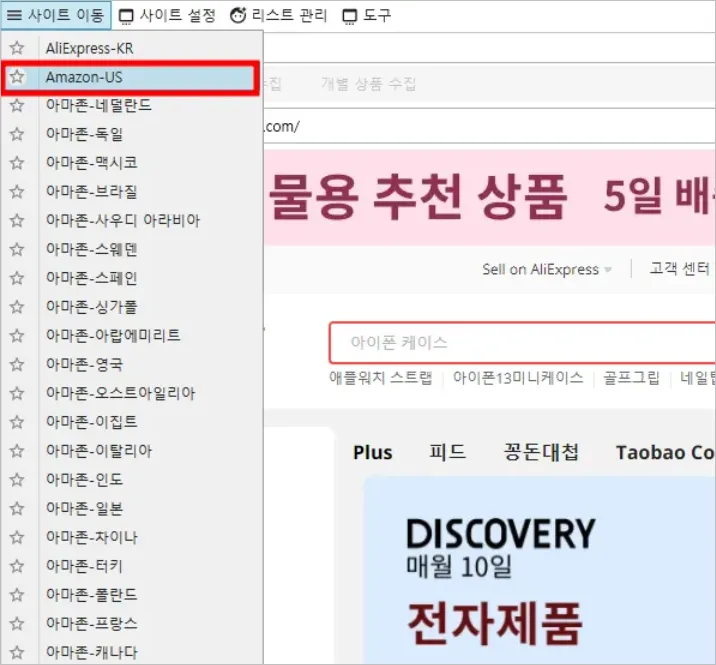This screenshot has height=665, width=716.
Task: Toggle favorite star for 아마존-이집트
Action: [x=17, y=422]
